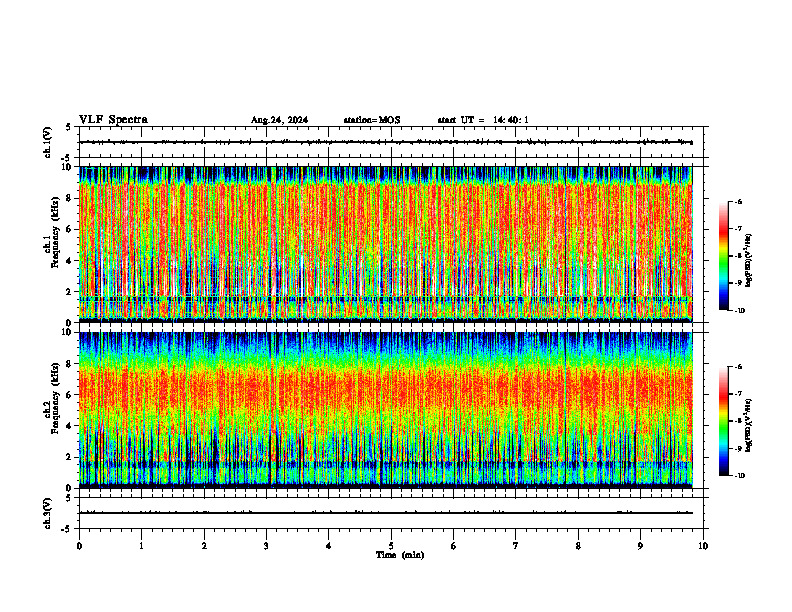Click the "VLF Spectra" plot title
The width and height of the screenshot is (792, 612).
tap(113, 120)
